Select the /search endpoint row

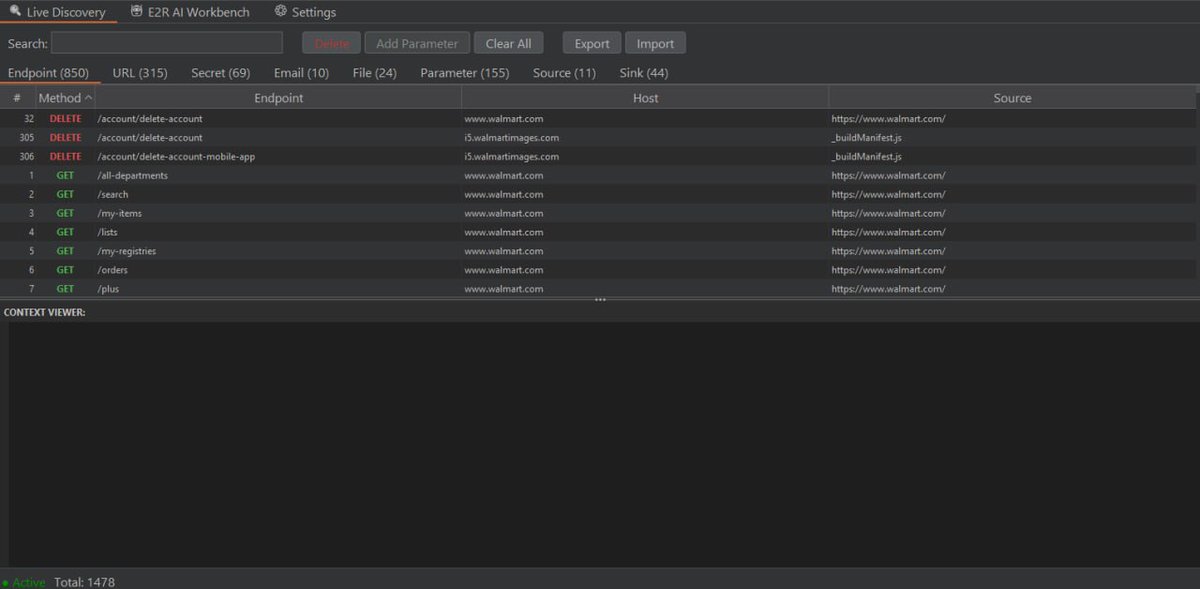(x=598, y=195)
